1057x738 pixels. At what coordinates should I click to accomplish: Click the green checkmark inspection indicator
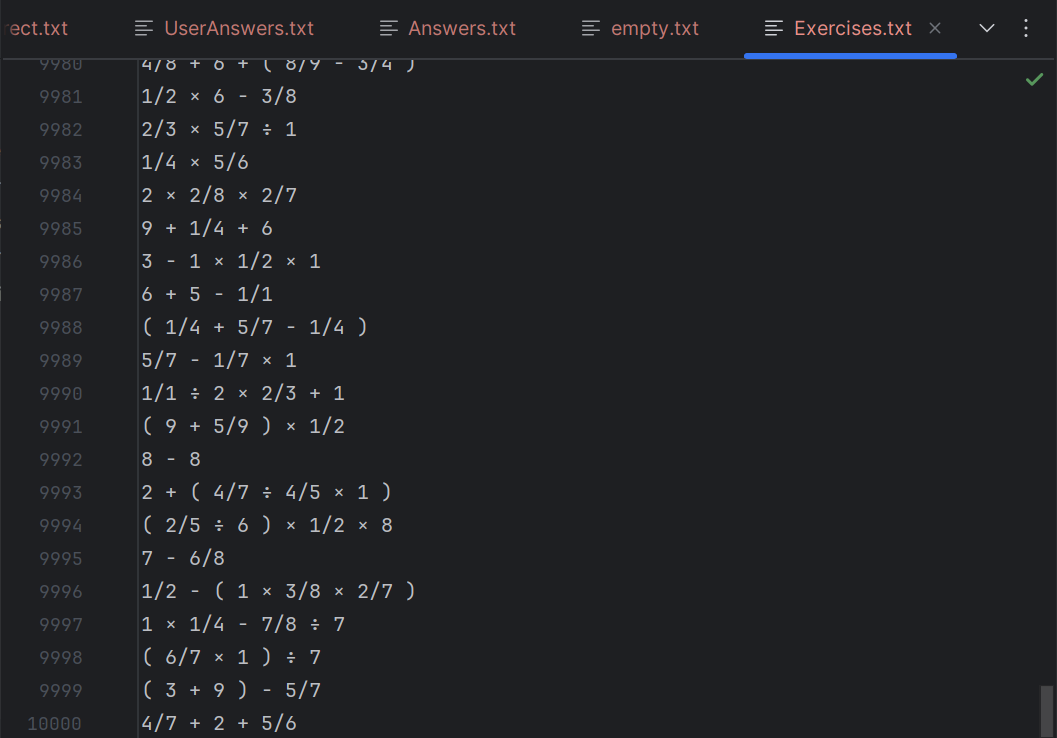pos(1034,80)
